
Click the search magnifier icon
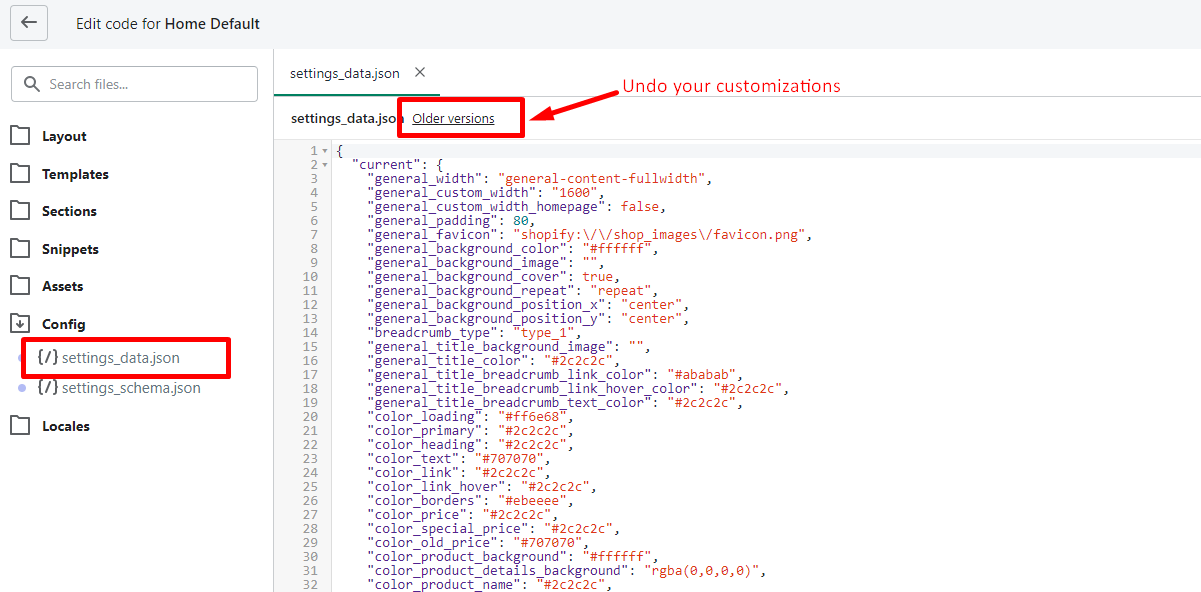(x=32, y=84)
